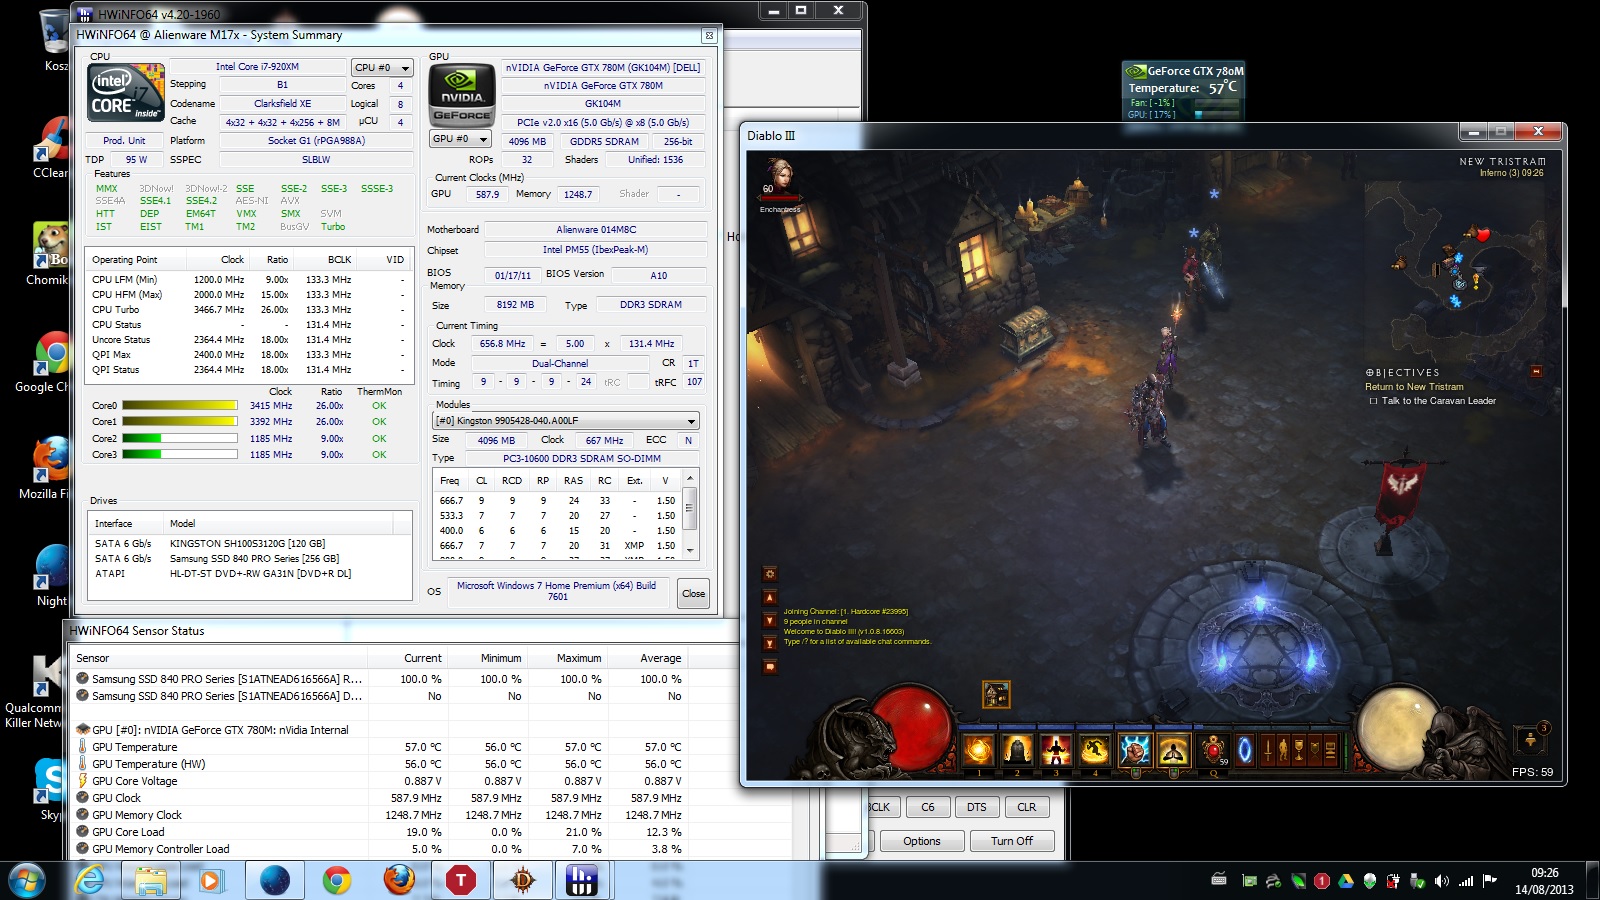Jump to chat bottom arrow

pyautogui.click(x=770, y=643)
